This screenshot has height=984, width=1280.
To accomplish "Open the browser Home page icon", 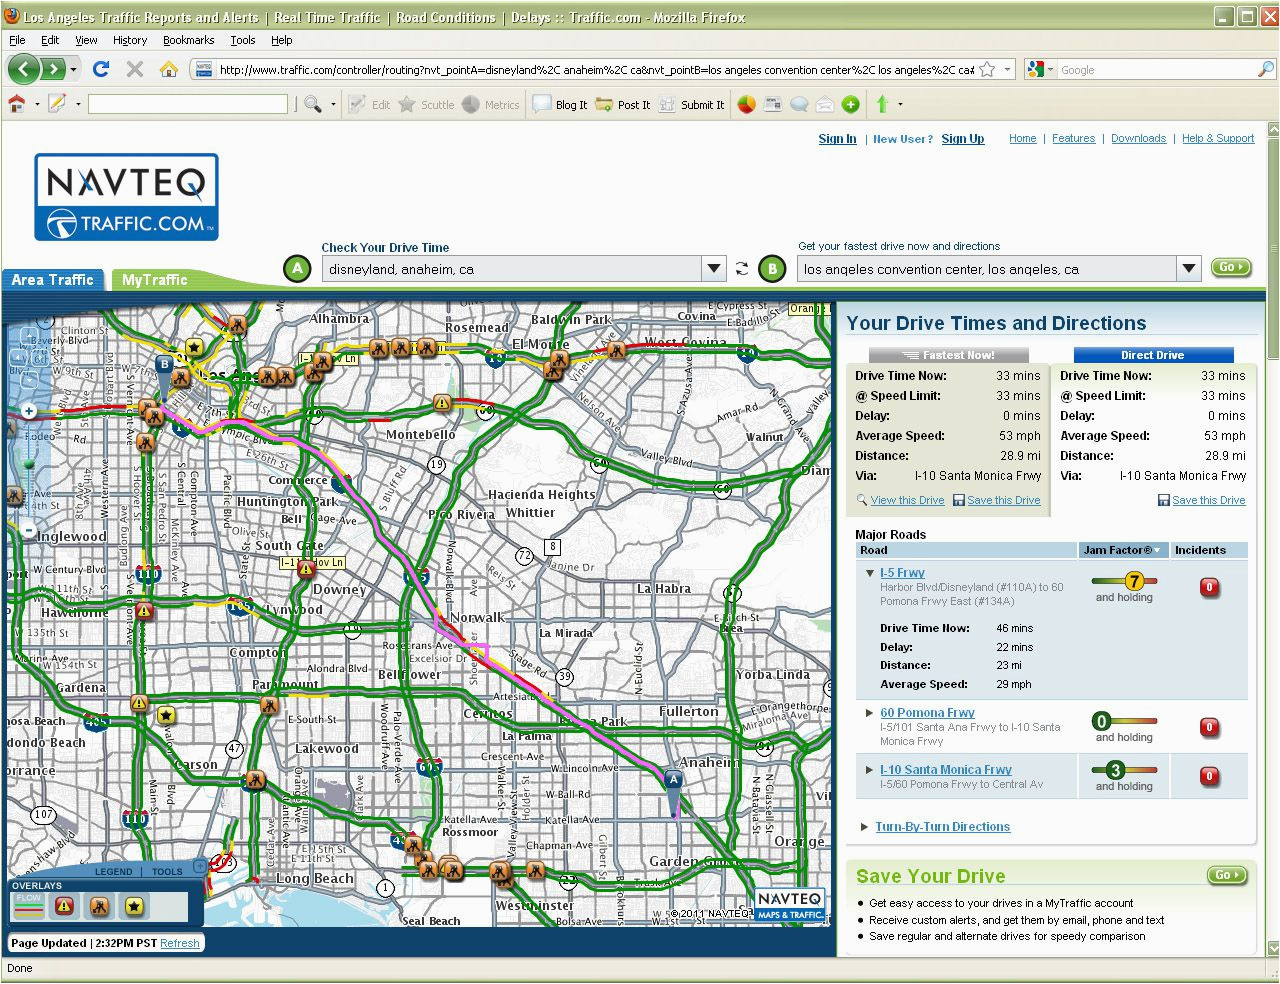I will point(169,69).
